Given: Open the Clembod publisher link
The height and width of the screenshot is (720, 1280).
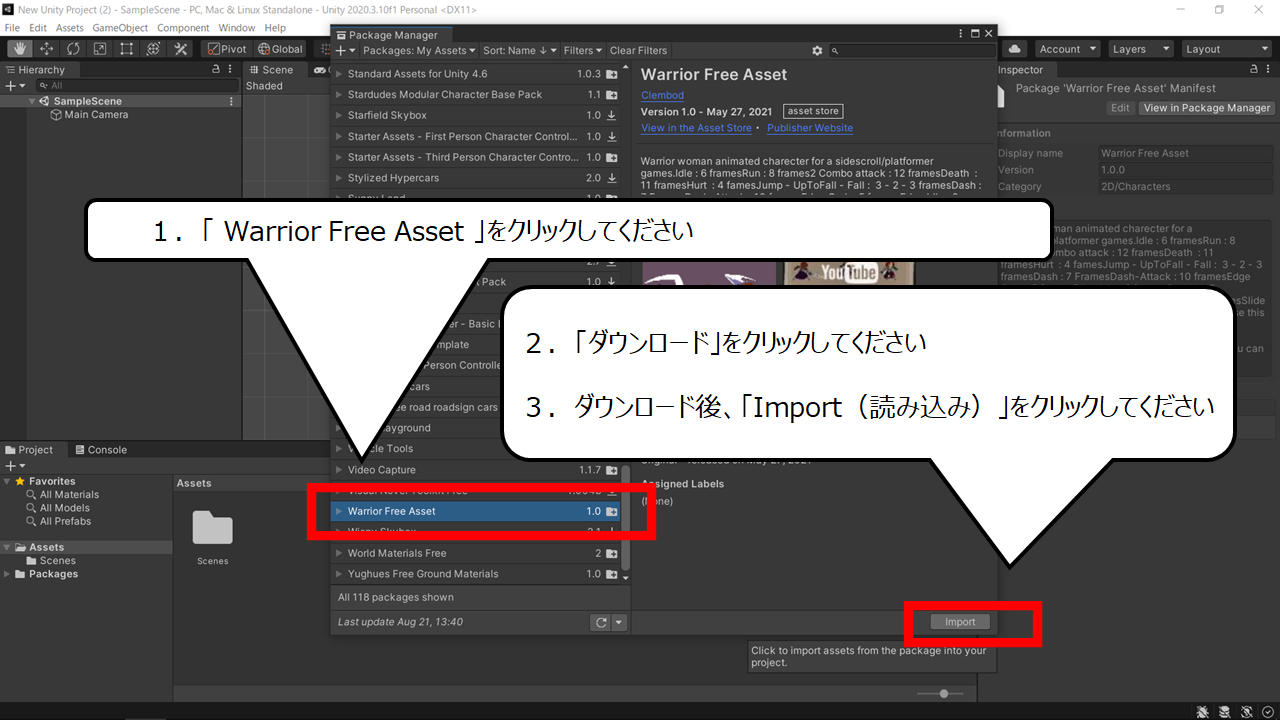Looking at the screenshot, I should click(662, 95).
